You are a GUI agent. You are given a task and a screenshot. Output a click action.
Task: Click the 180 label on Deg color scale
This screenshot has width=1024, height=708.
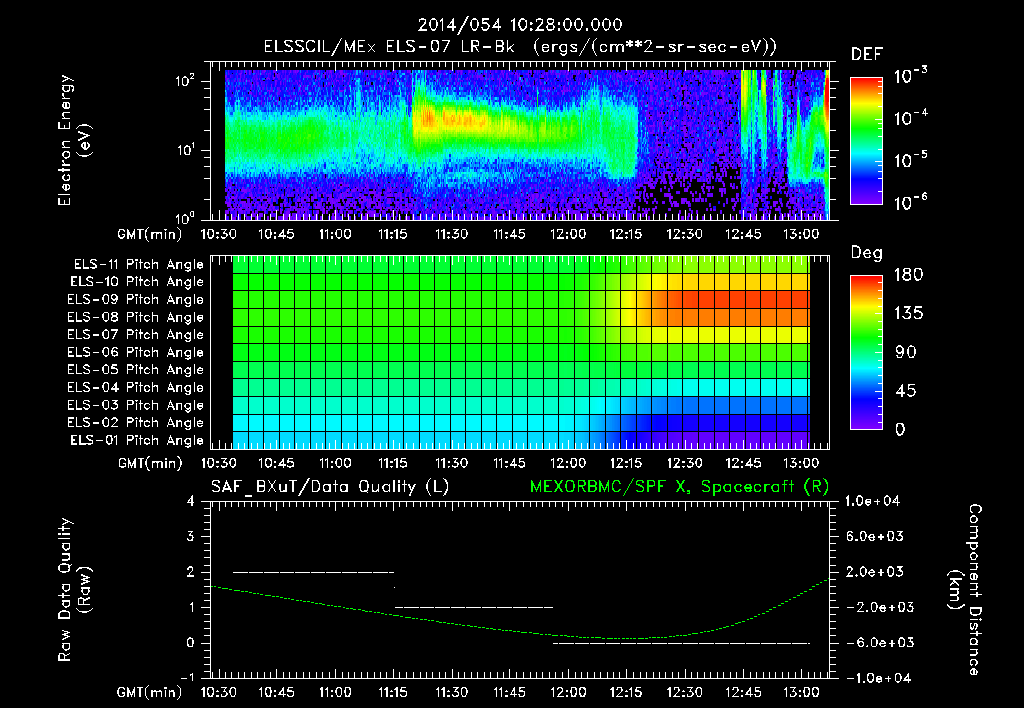click(x=908, y=275)
